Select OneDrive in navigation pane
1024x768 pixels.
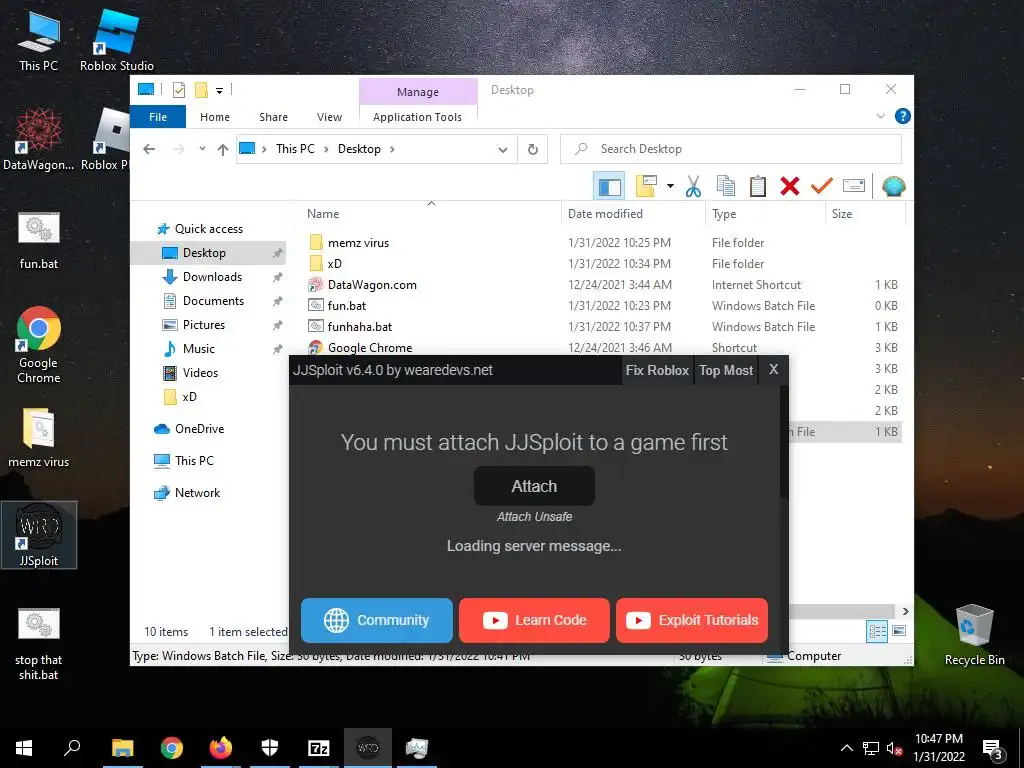[199, 429]
